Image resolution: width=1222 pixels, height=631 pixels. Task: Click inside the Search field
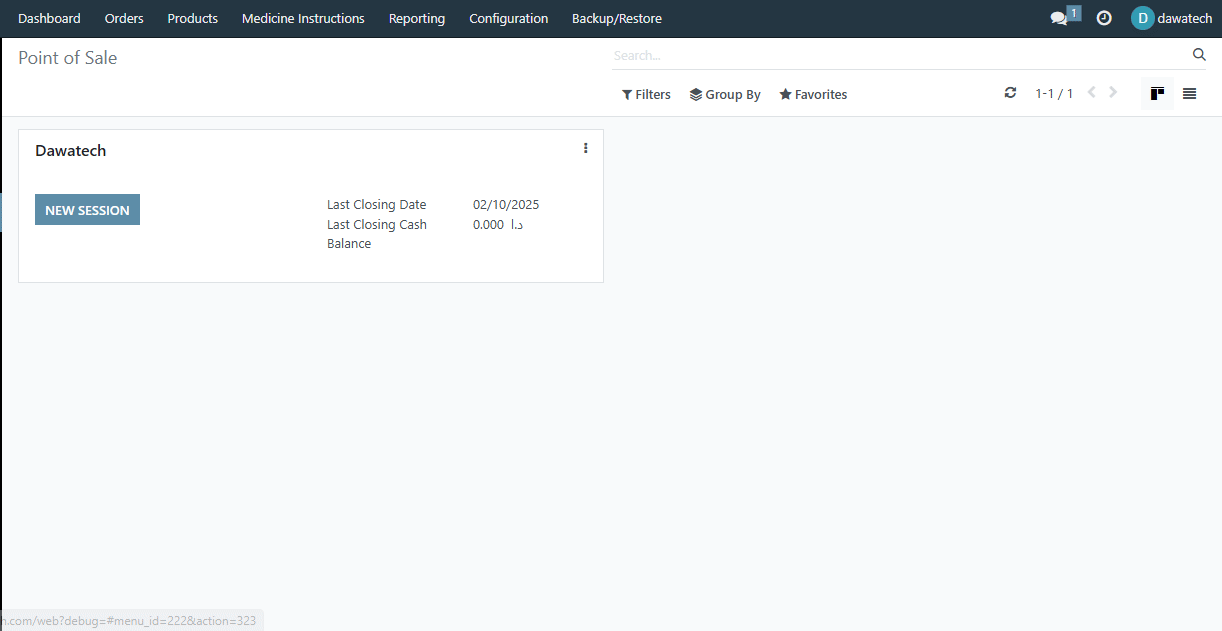(x=900, y=55)
